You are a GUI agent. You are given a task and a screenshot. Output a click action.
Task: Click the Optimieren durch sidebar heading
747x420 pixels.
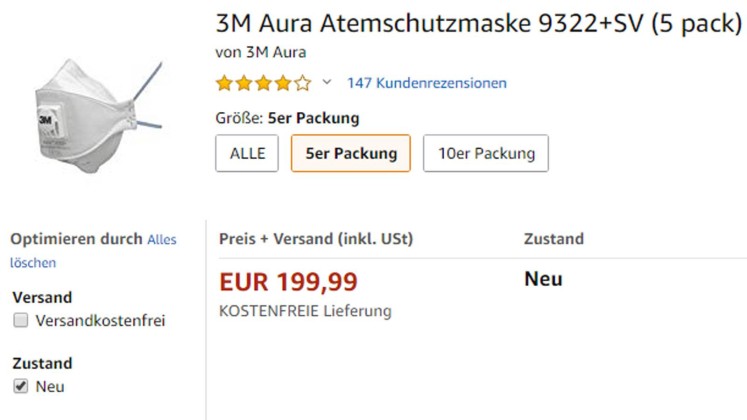[76, 240]
